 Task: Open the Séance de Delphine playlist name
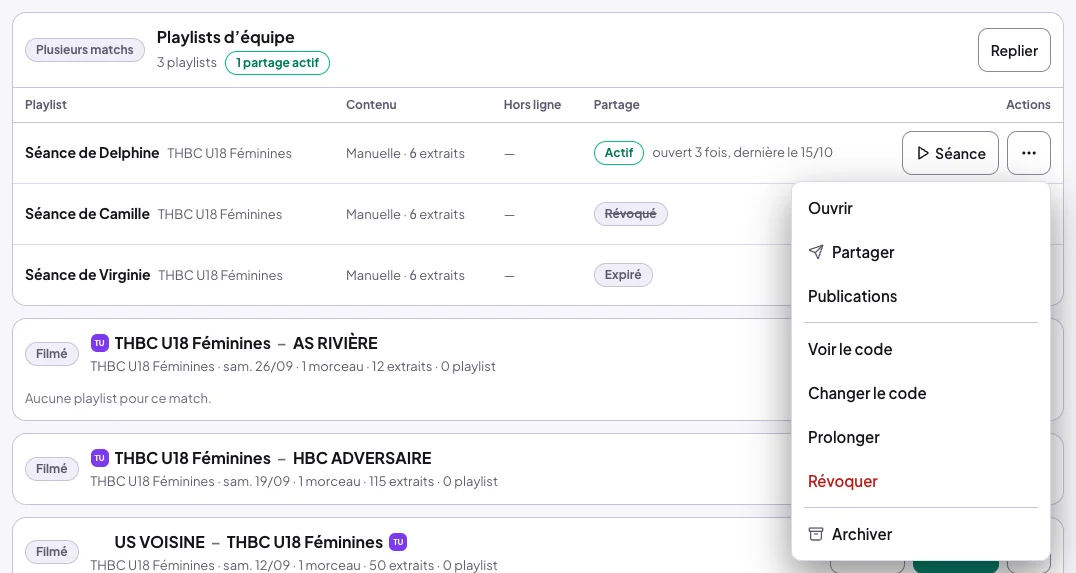click(92, 153)
